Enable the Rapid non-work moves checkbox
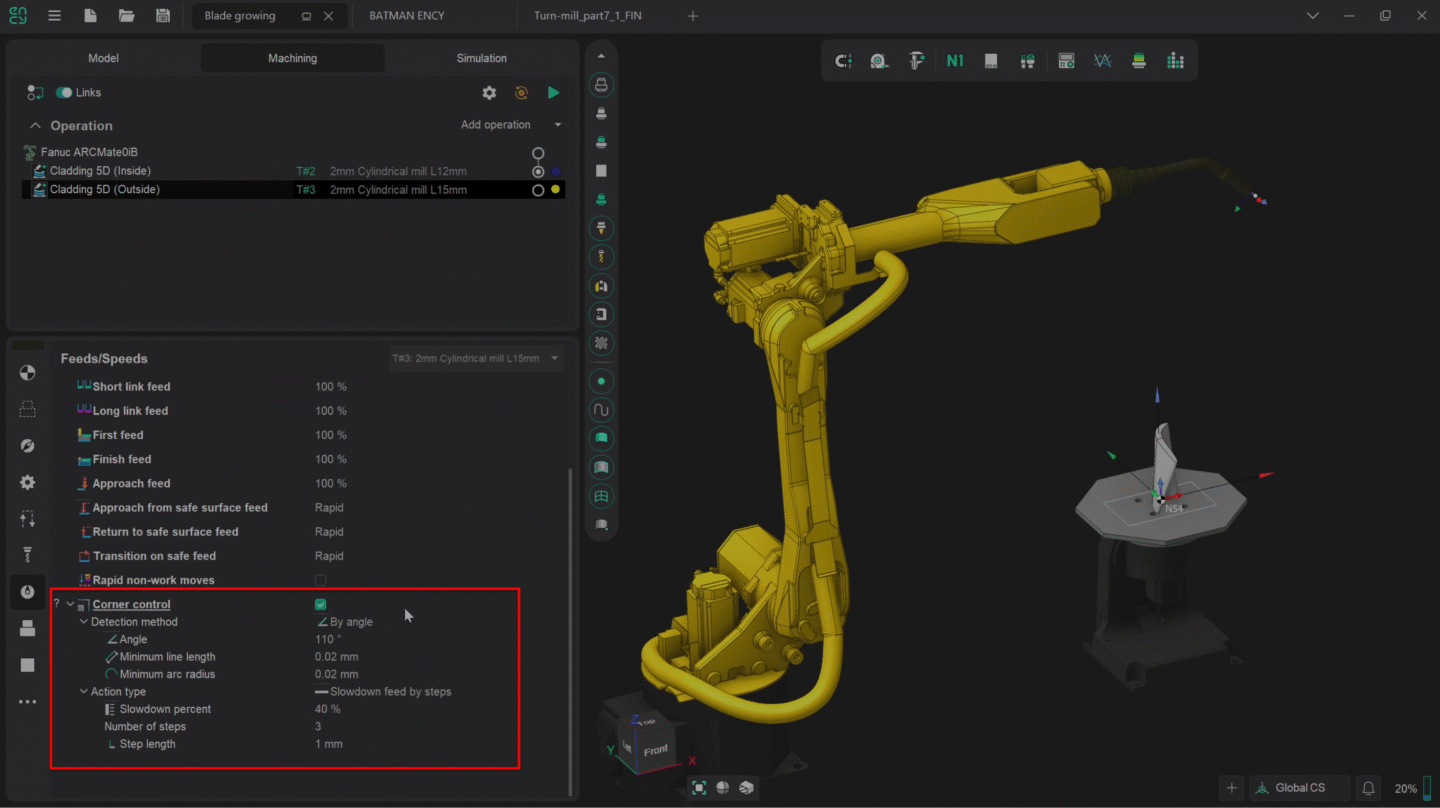 320,580
